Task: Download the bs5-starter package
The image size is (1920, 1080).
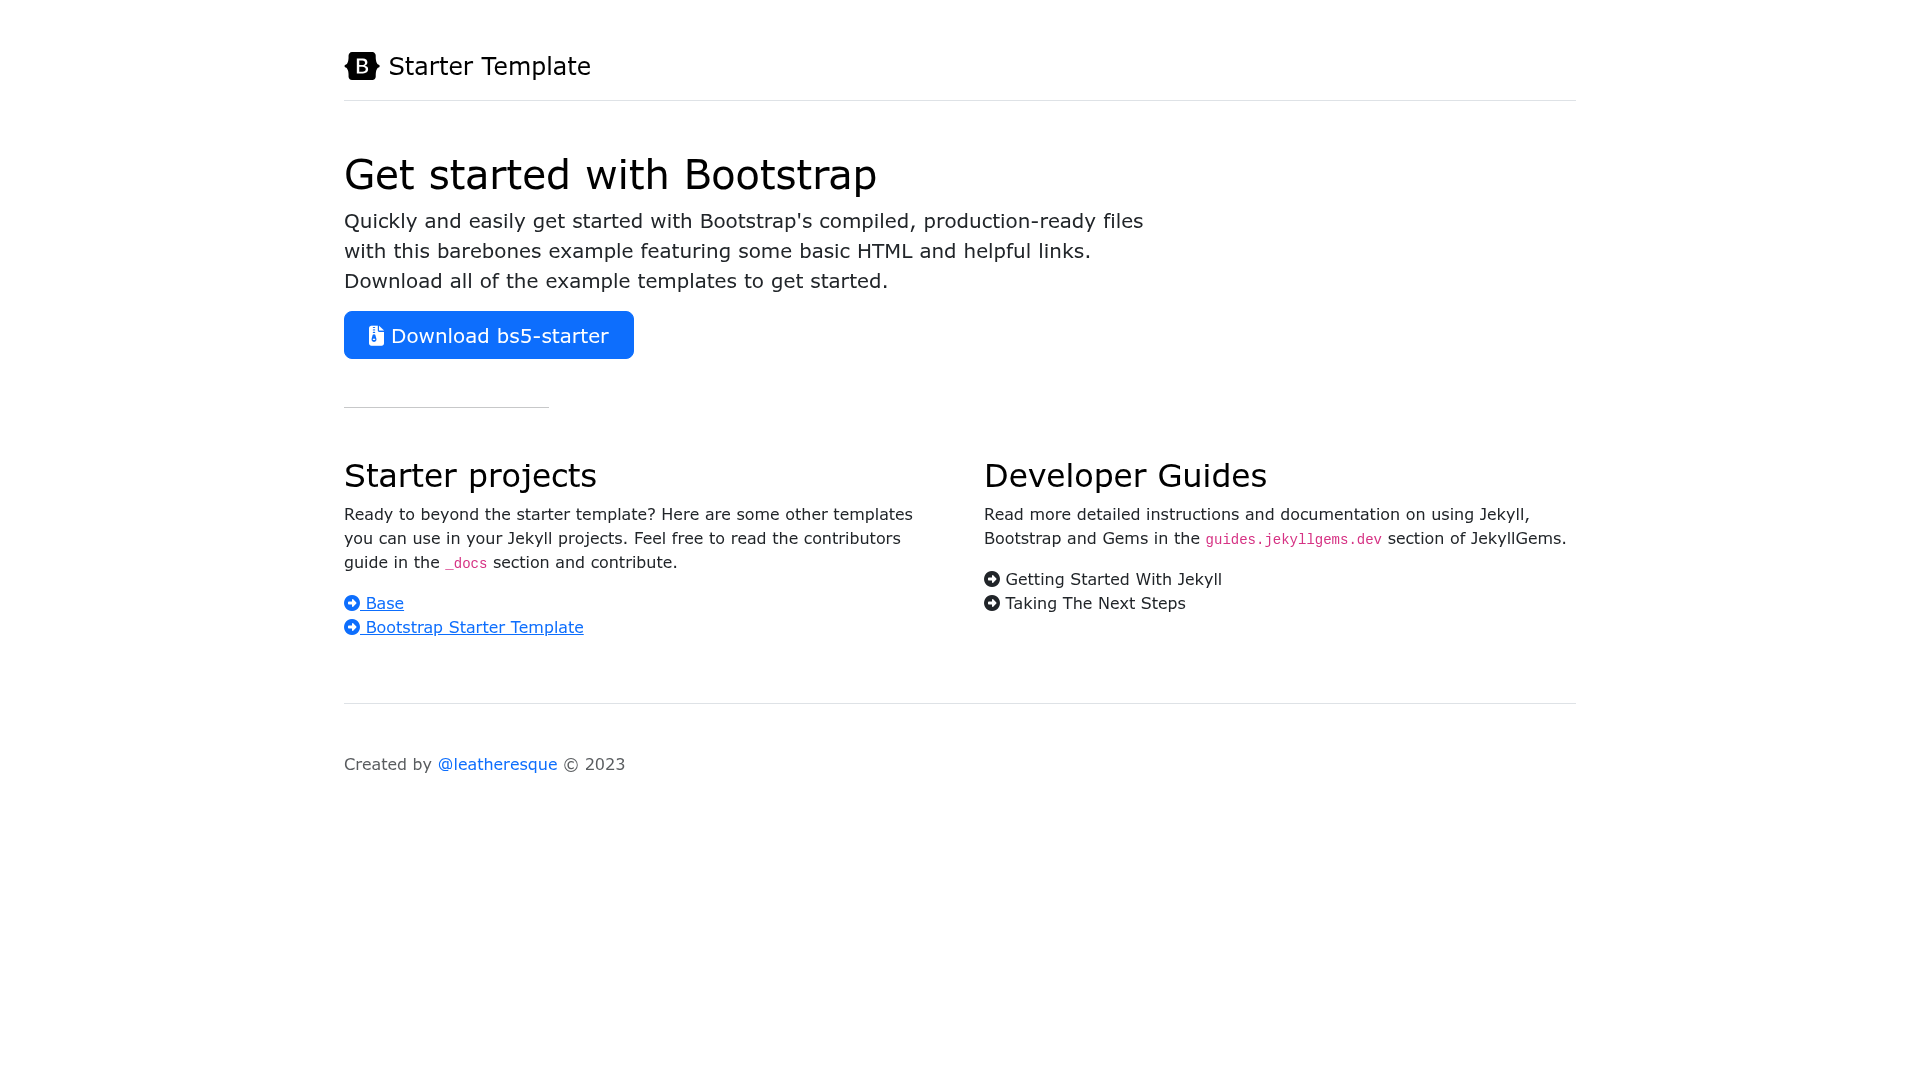Action: [x=489, y=335]
